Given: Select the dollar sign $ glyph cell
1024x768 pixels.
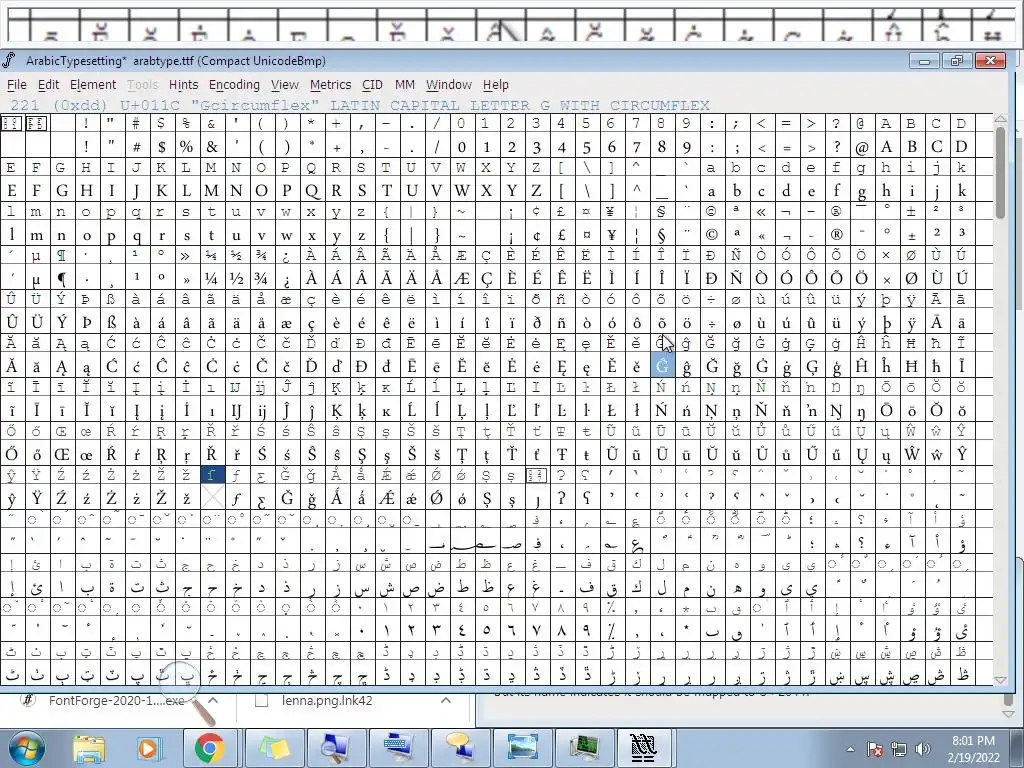Looking at the screenshot, I should [161, 146].
